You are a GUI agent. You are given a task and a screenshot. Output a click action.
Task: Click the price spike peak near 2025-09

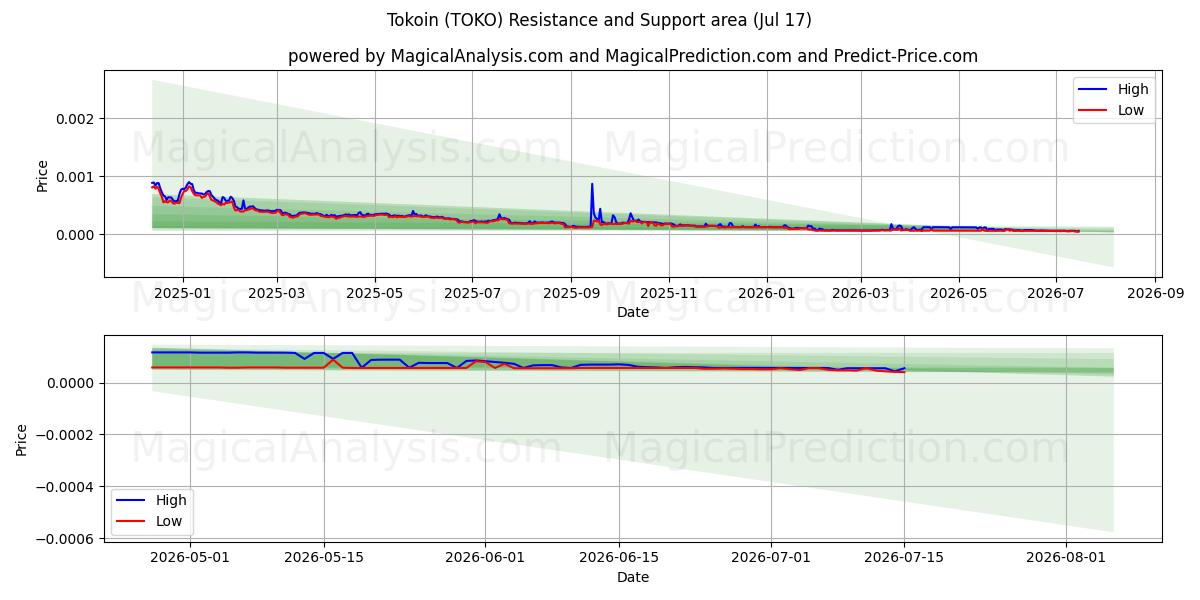(x=592, y=184)
